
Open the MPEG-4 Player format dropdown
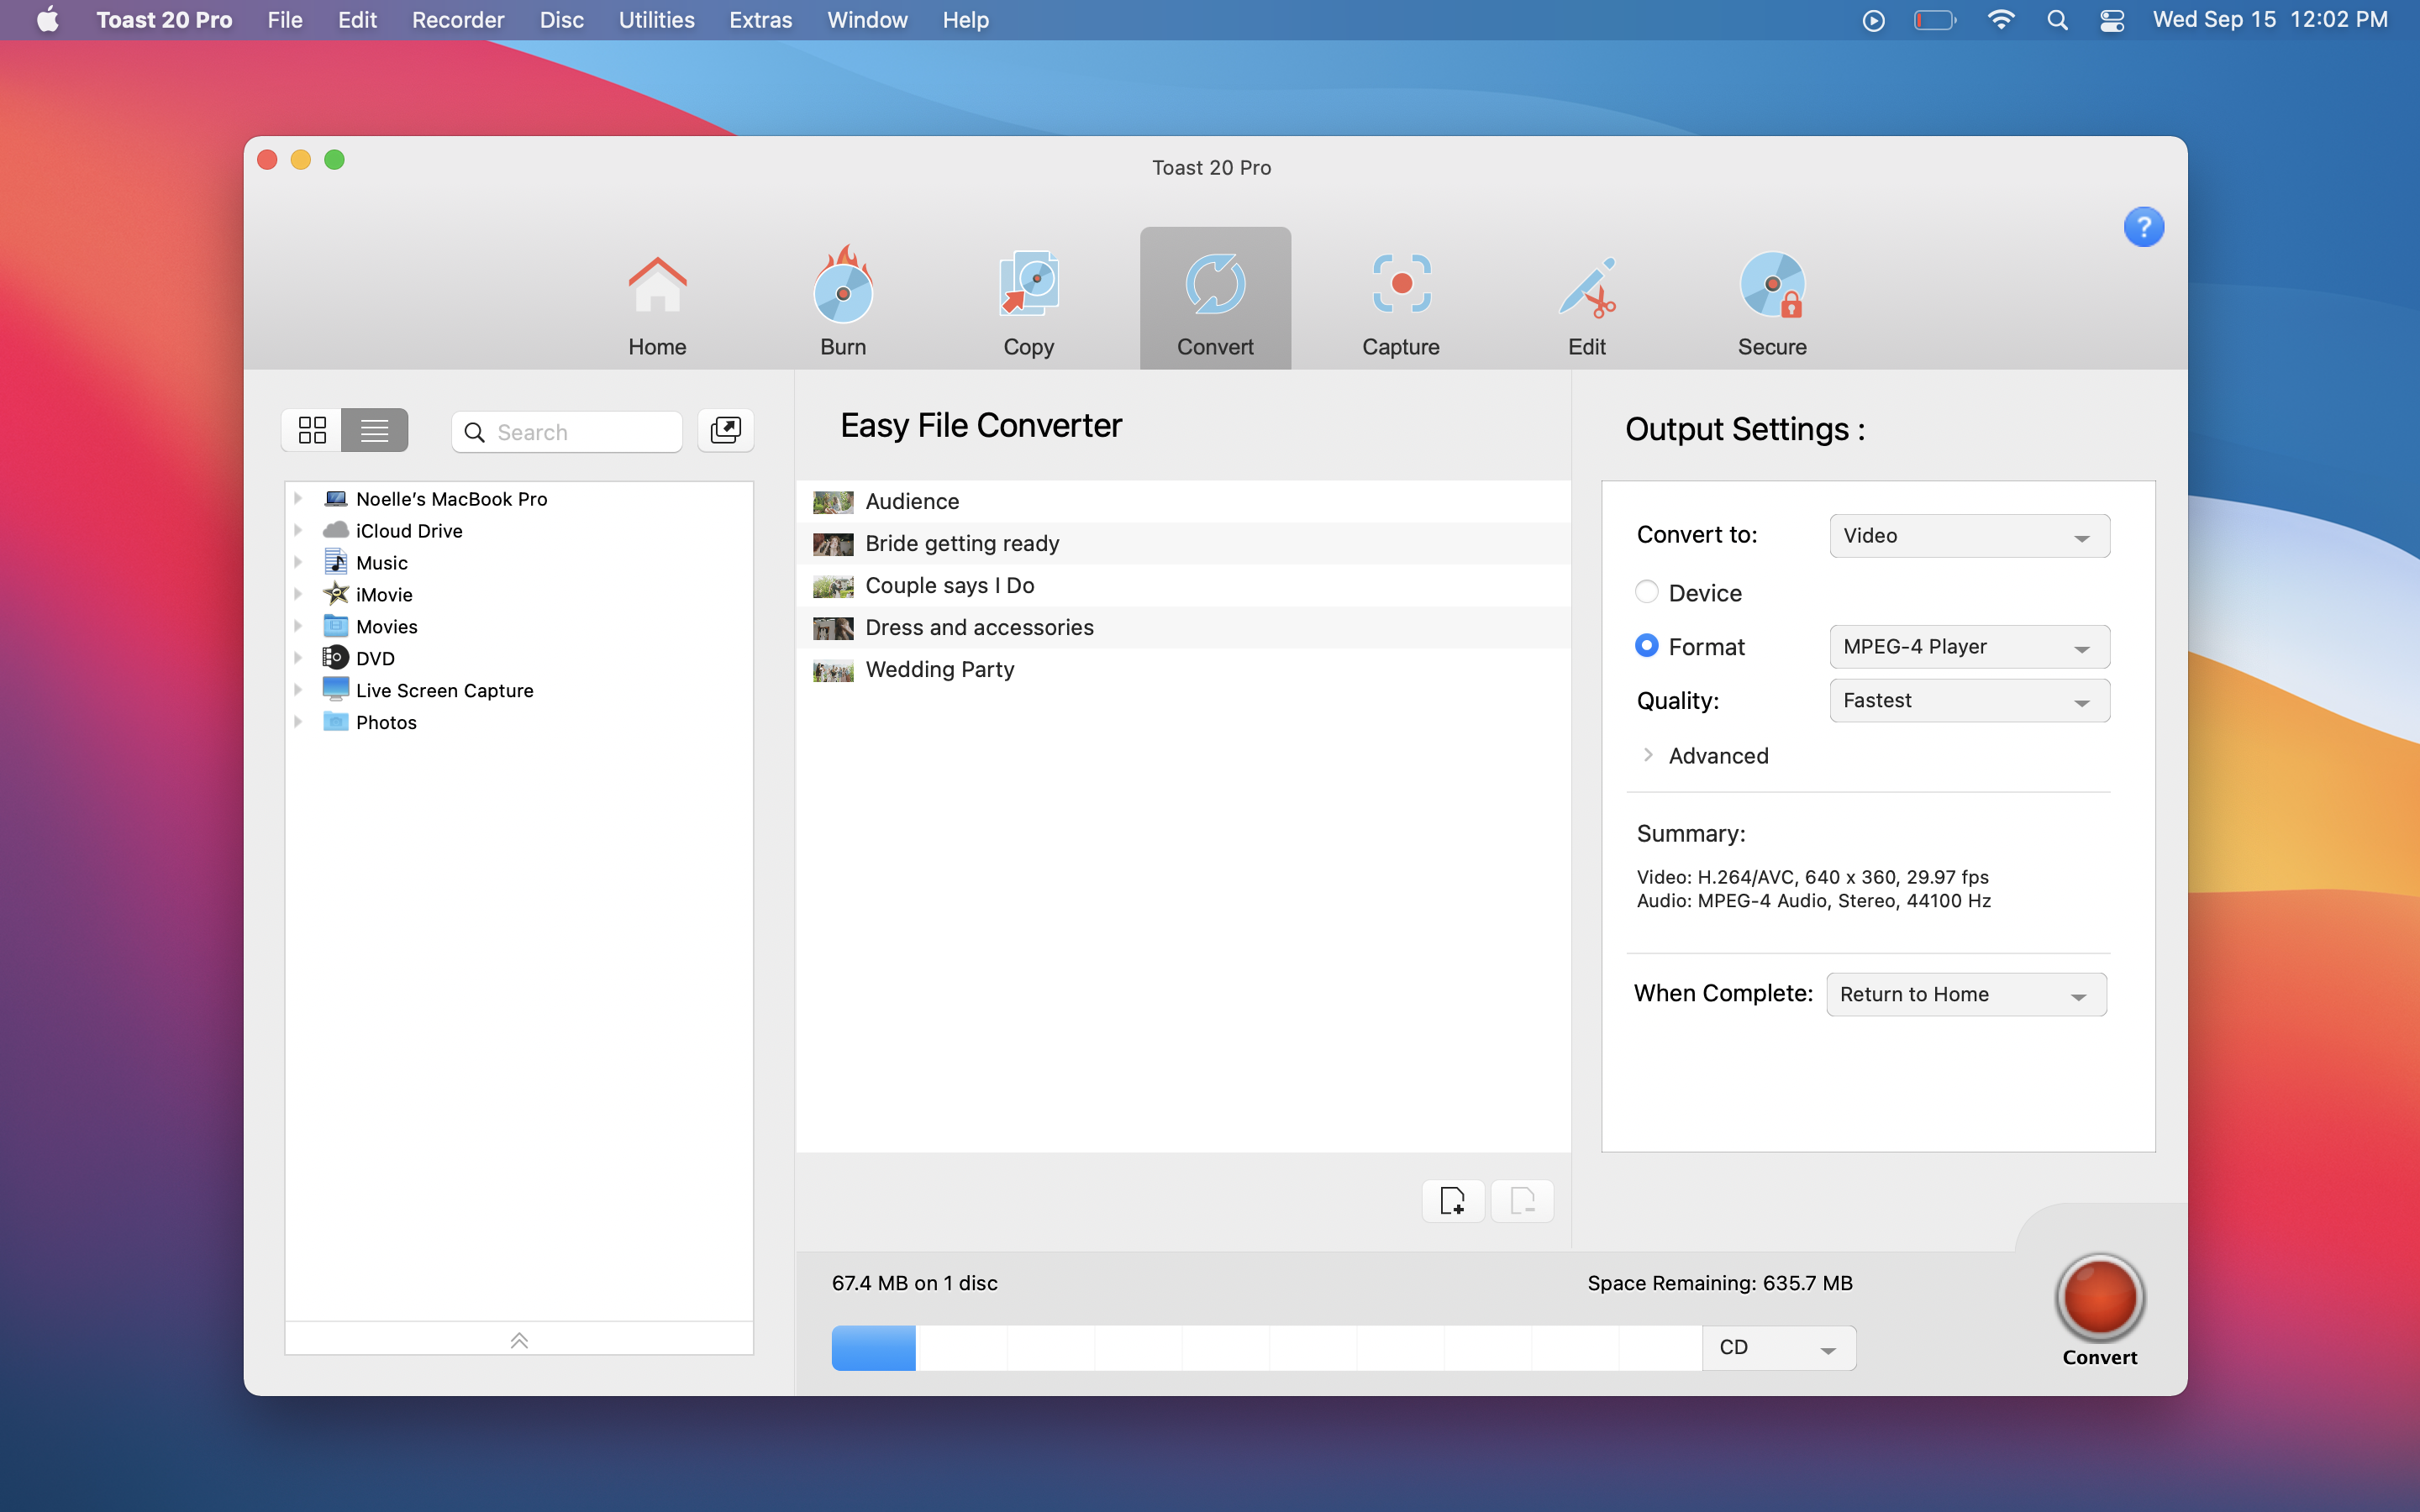pos(1969,647)
